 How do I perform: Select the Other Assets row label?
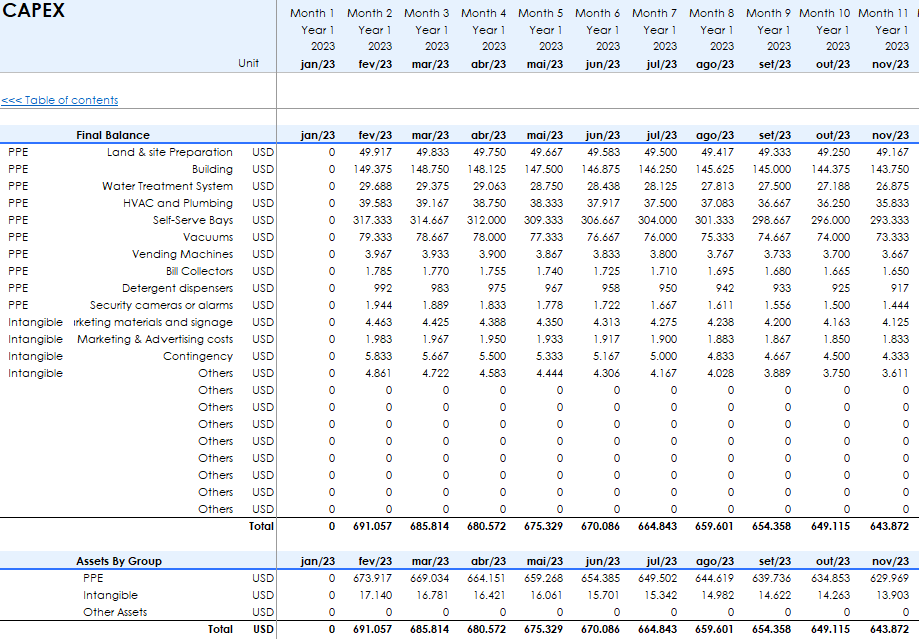[x=115, y=612]
